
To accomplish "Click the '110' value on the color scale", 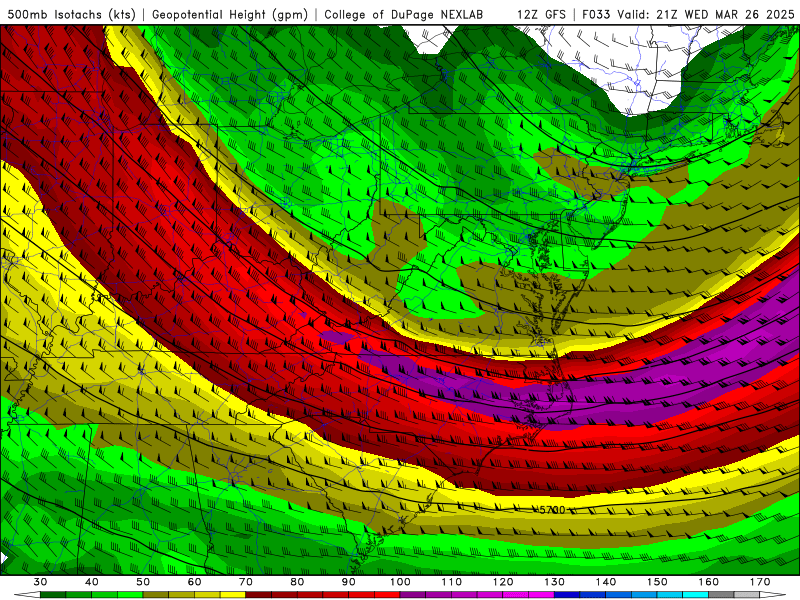I will point(452,582).
